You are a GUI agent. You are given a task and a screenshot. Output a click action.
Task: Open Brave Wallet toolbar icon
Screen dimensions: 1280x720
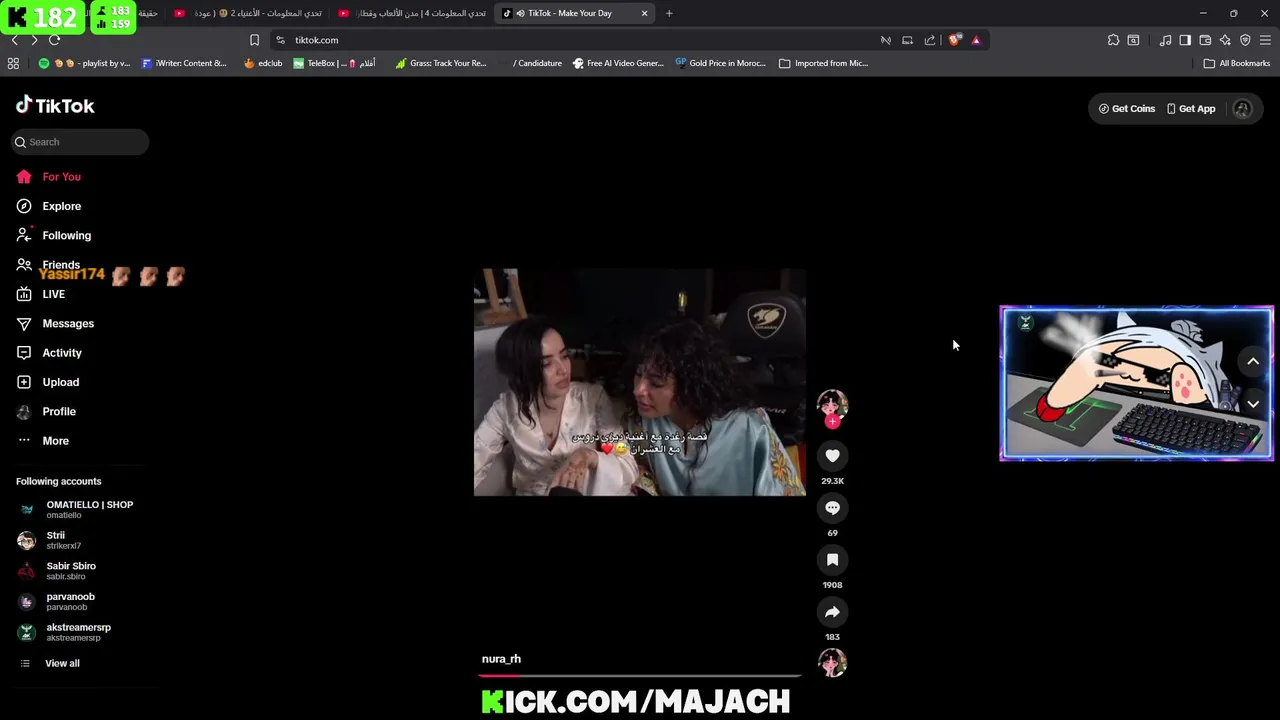point(1205,40)
